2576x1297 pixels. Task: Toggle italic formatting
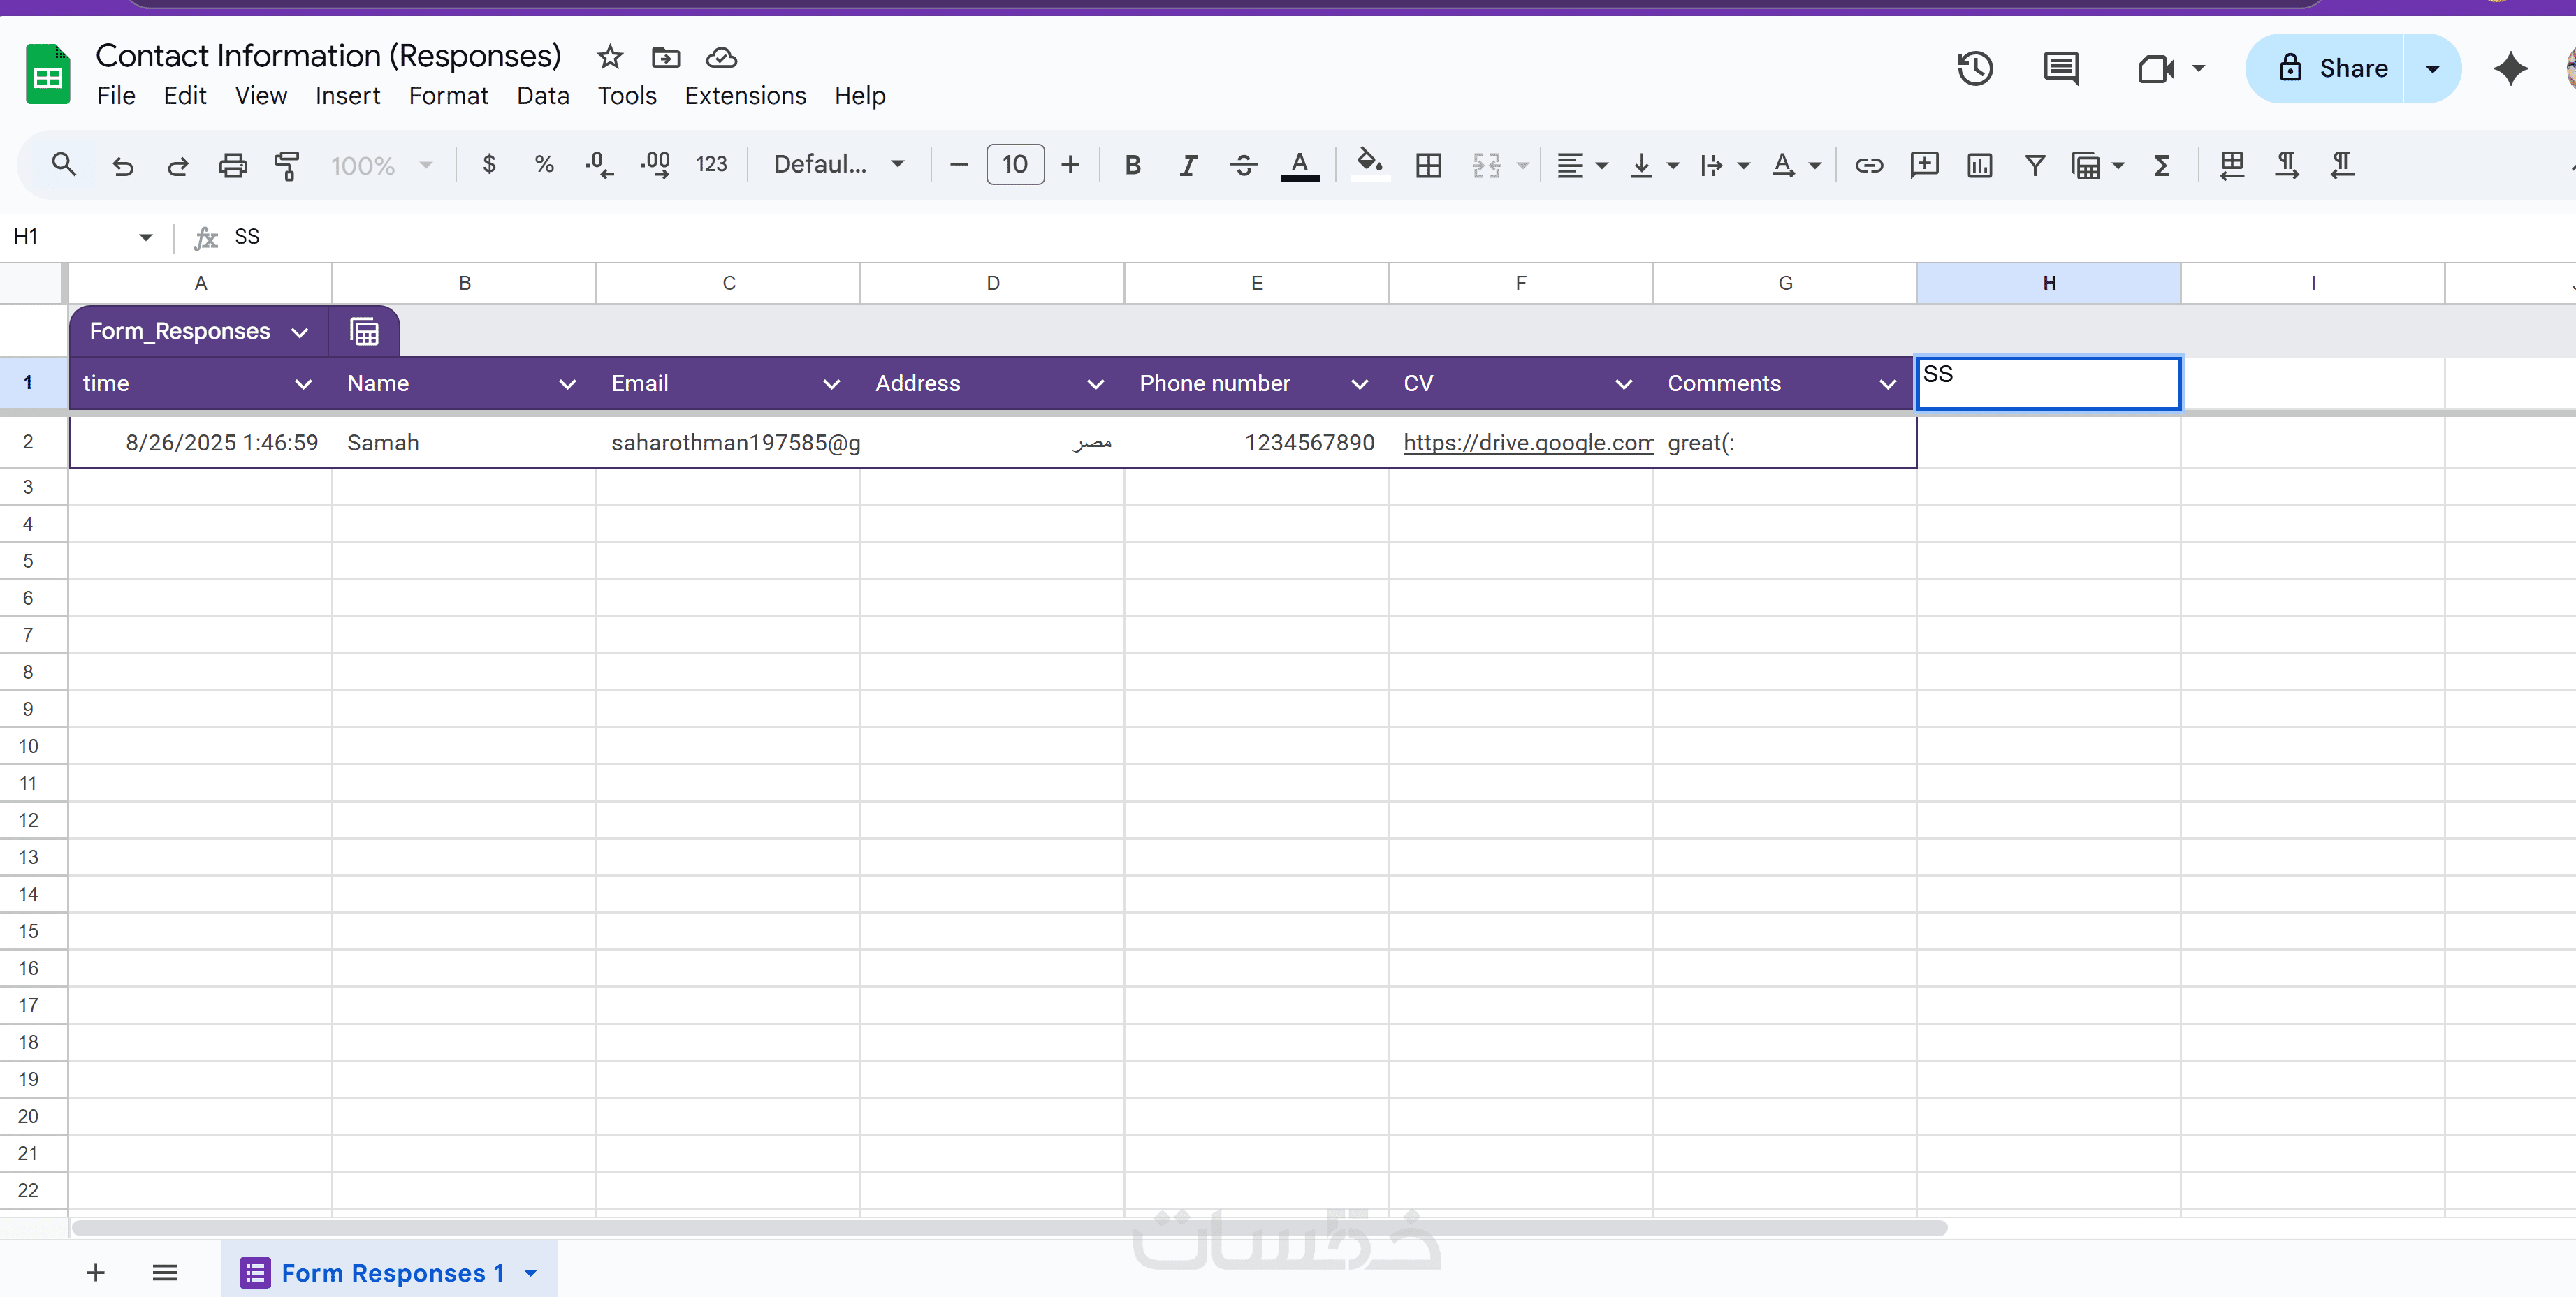(x=1187, y=165)
